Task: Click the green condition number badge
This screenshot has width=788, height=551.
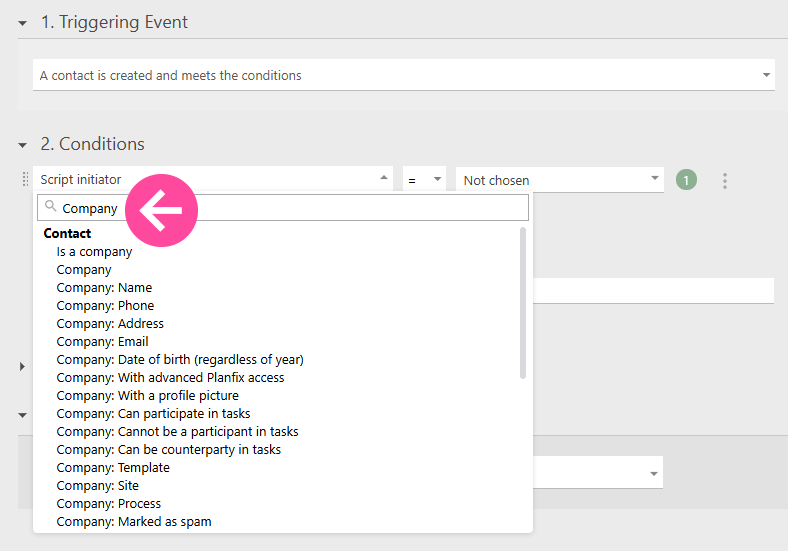Action: pyautogui.click(x=686, y=180)
